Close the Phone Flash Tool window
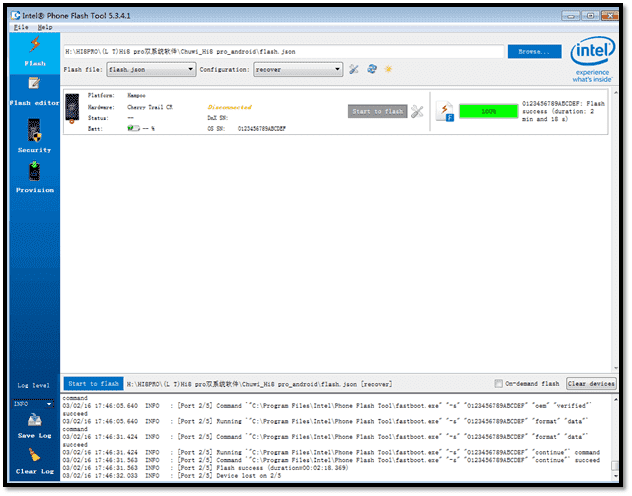The width and height of the screenshot is (632, 496). pyautogui.click(x=610, y=16)
